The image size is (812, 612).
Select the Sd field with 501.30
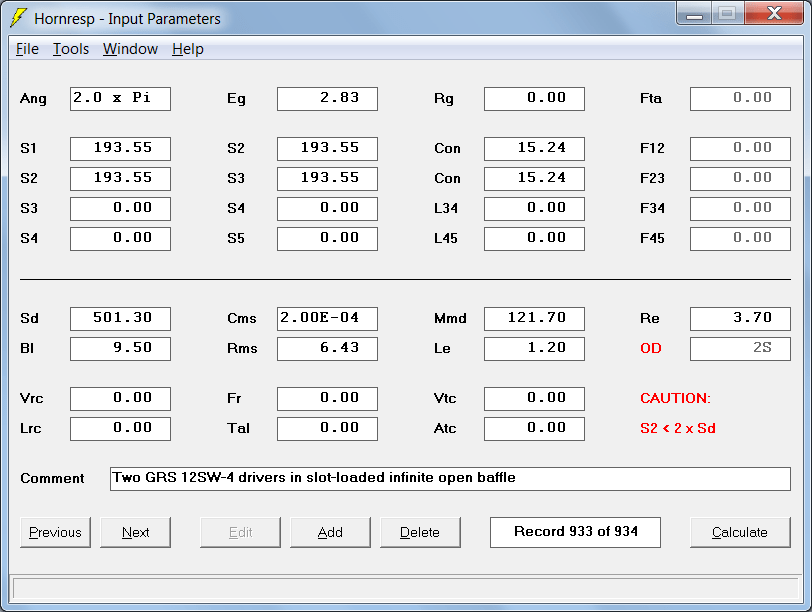click(120, 319)
